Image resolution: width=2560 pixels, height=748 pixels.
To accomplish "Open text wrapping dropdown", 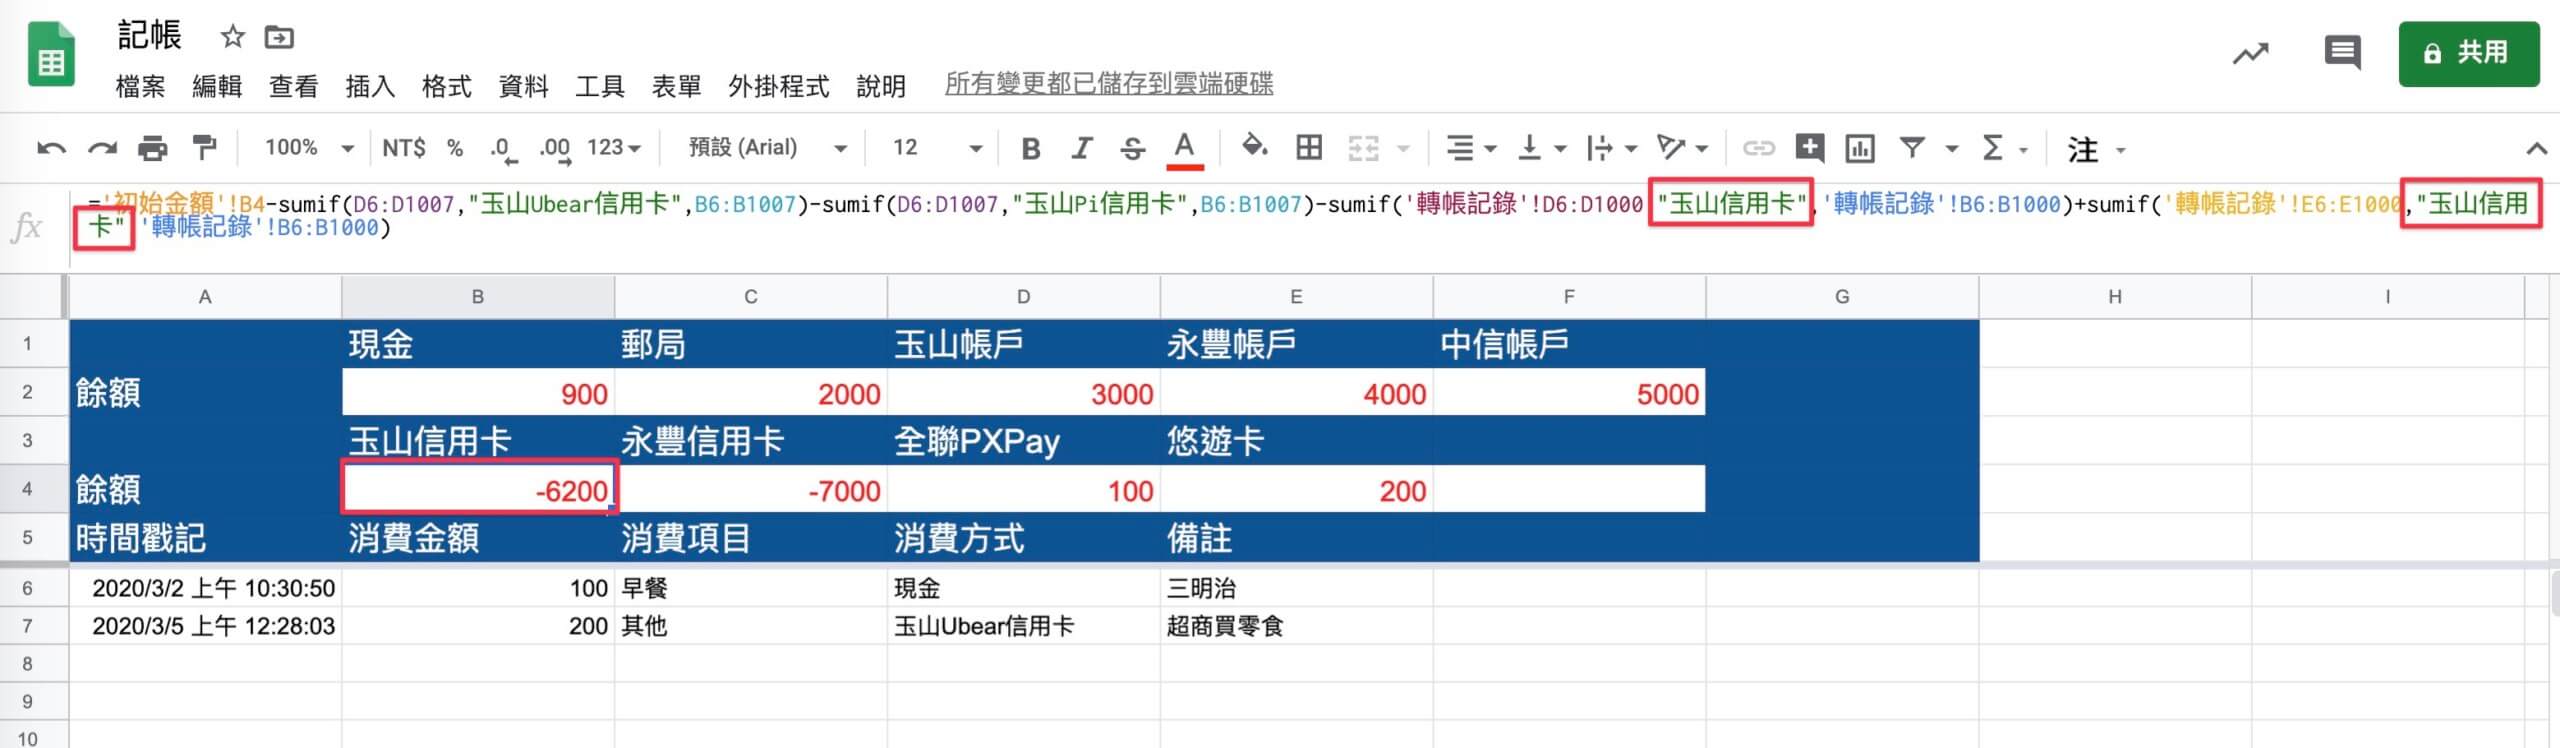I will pyautogui.click(x=1611, y=149).
